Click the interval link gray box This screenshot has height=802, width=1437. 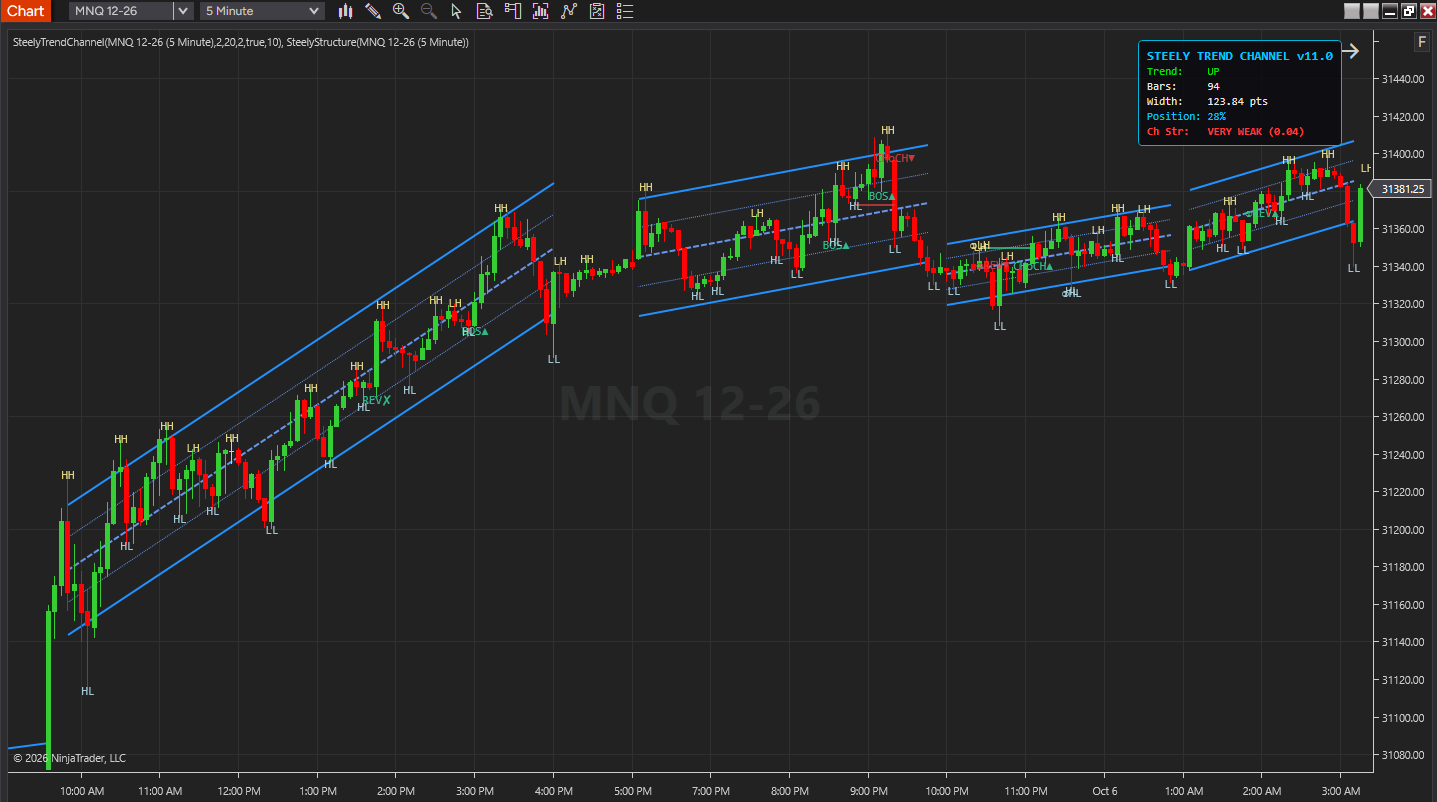click(1370, 11)
